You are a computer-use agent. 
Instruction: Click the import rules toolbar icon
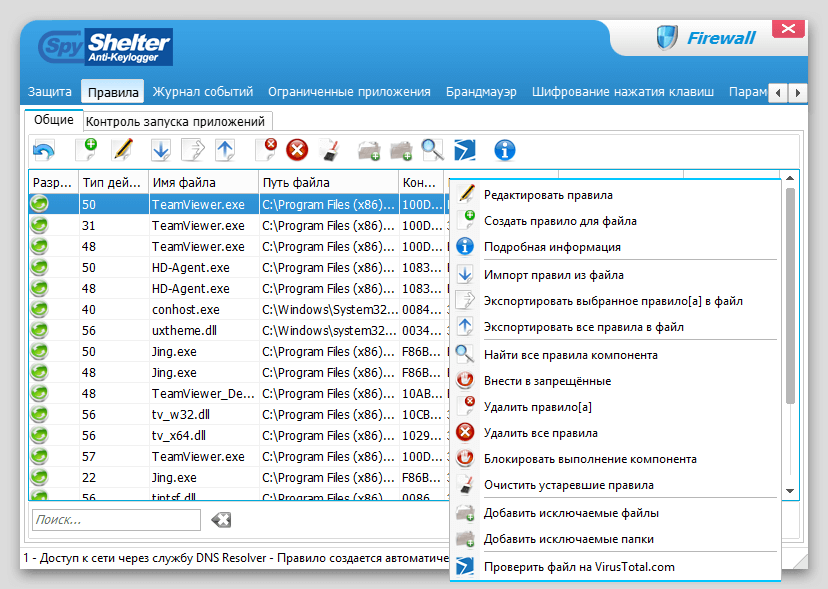161,150
